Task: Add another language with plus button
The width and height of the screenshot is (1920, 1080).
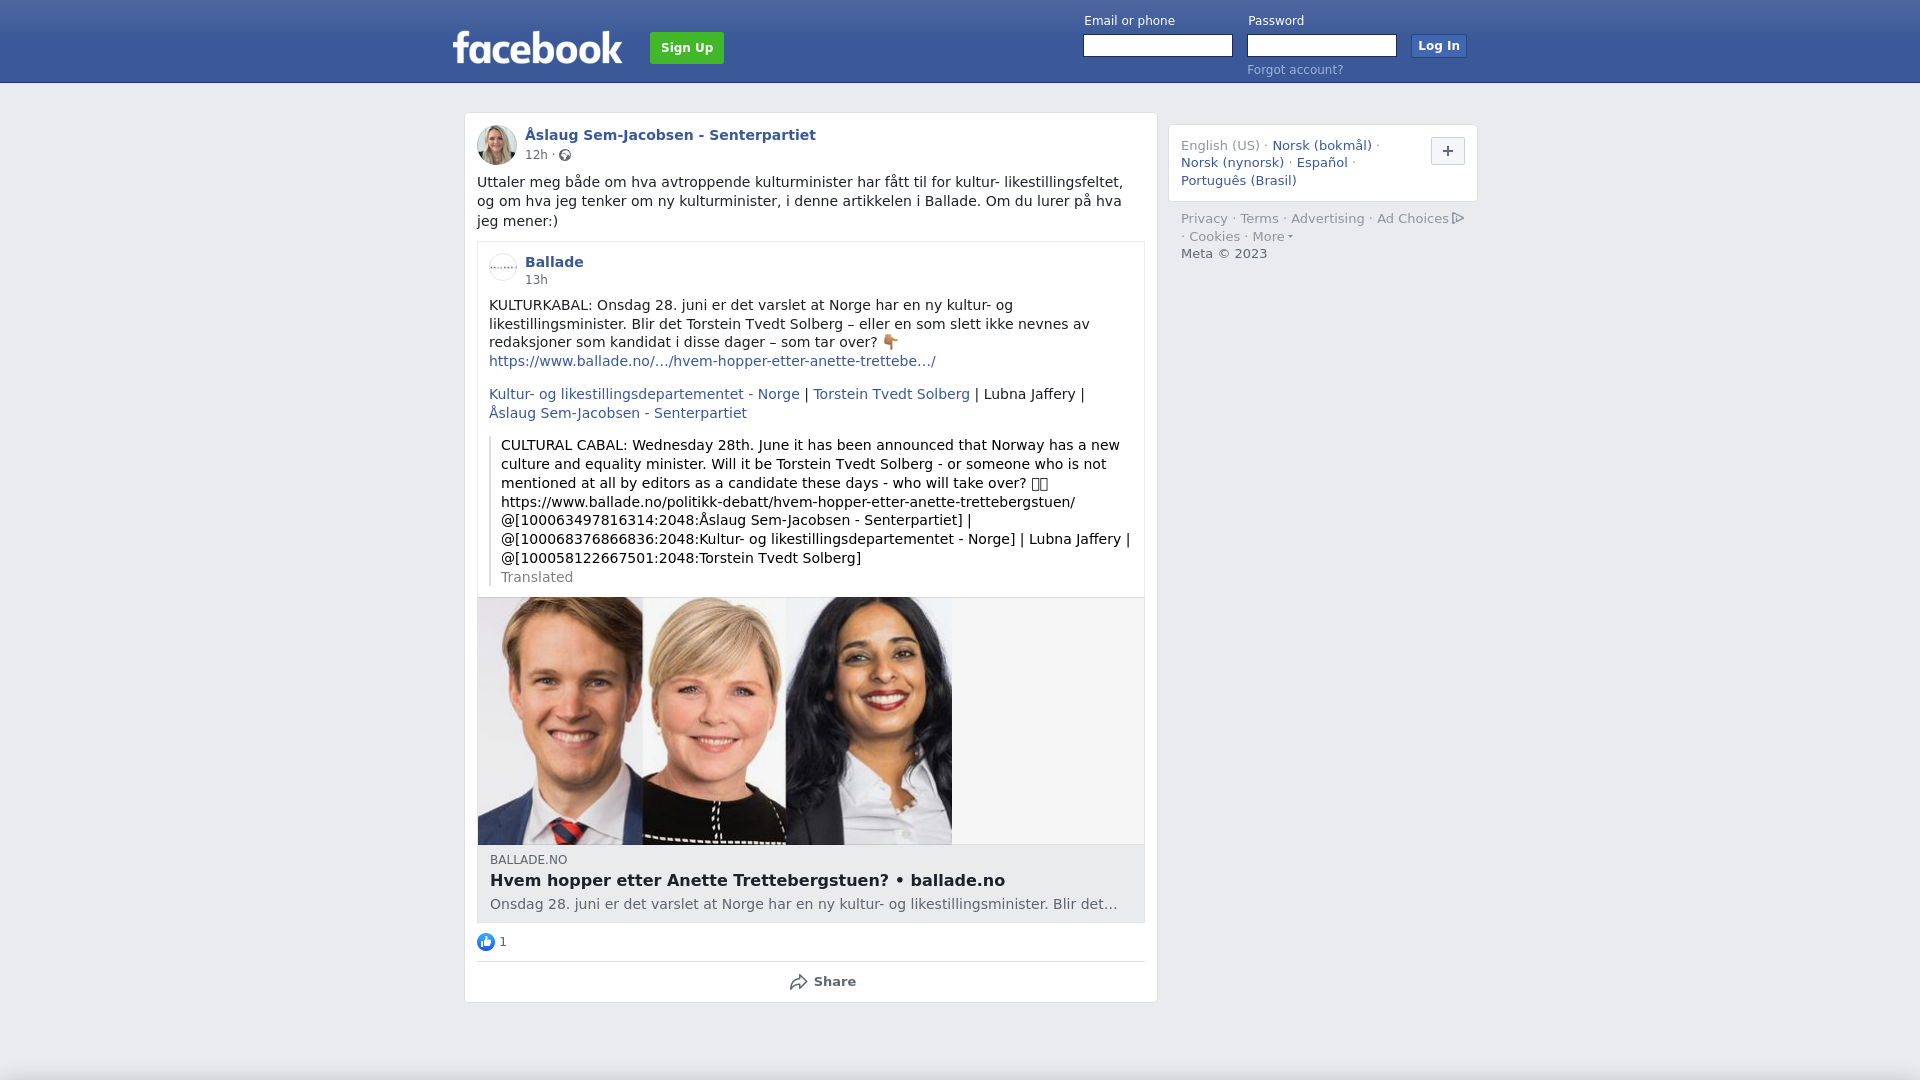Action: pos(1448,151)
